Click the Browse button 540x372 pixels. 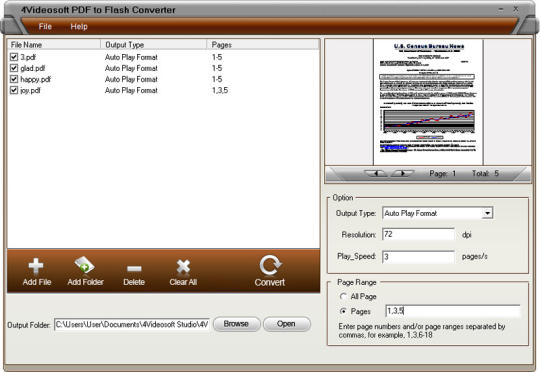[x=236, y=324]
